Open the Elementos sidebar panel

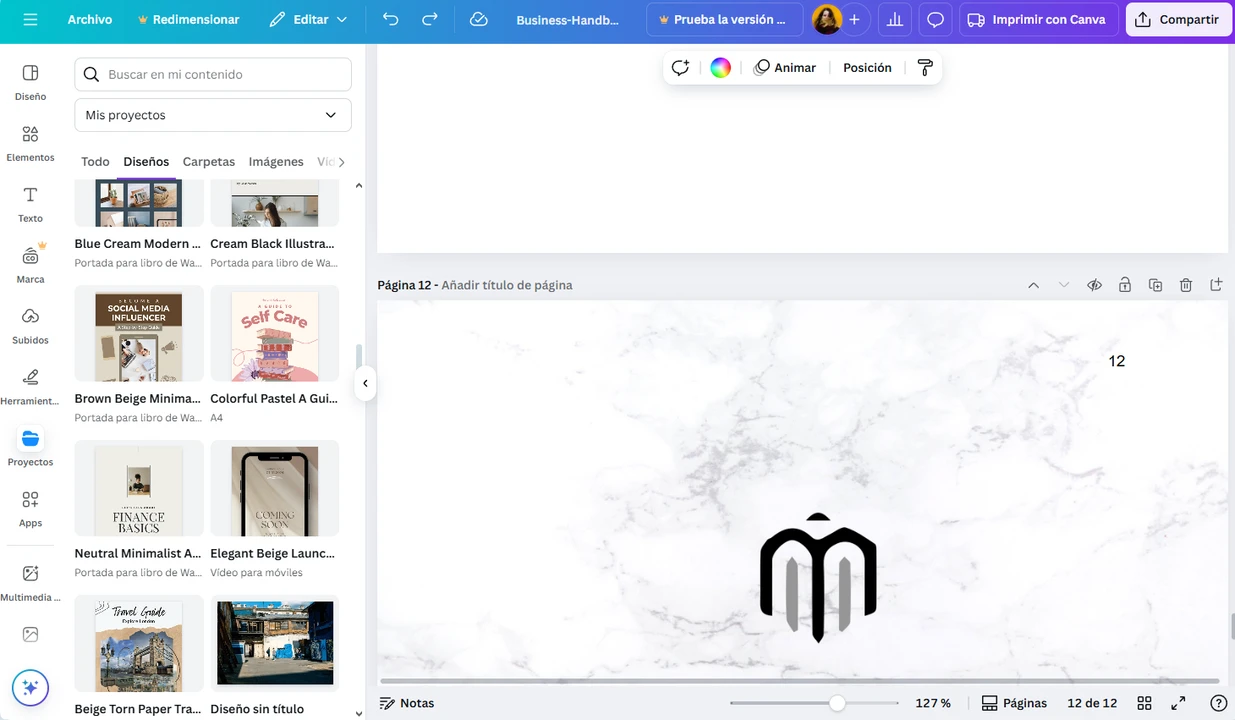click(x=30, y=143)
